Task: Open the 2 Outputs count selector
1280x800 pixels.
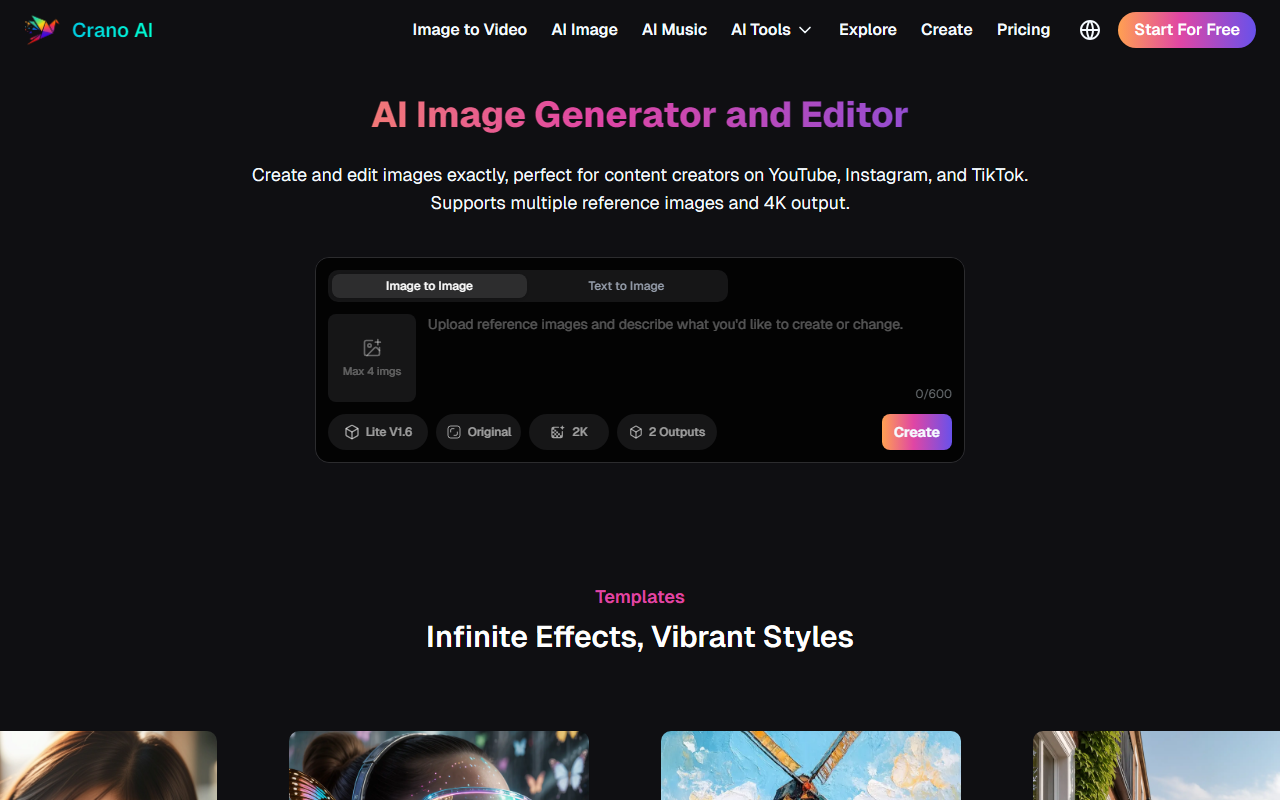Action: tap(667, 432)
